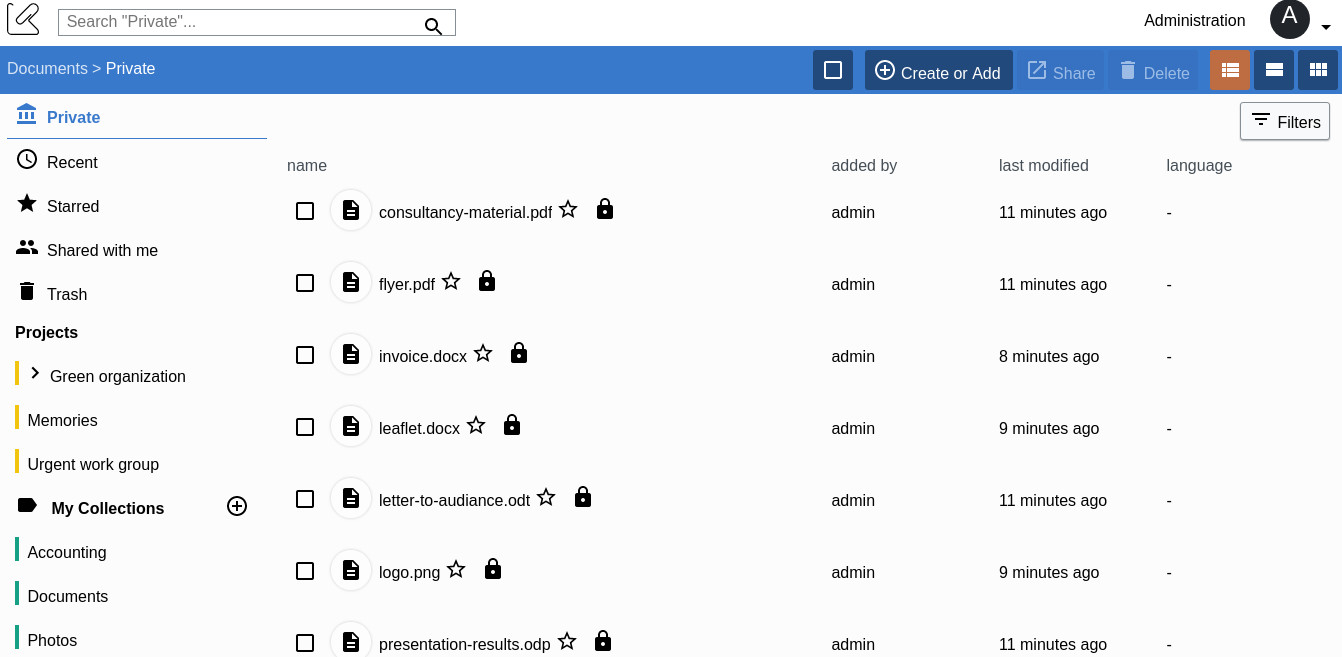Click lock icon next to flyer.pdf
The height and width of the screenshot is (657, 1342).
click(487, 281)
